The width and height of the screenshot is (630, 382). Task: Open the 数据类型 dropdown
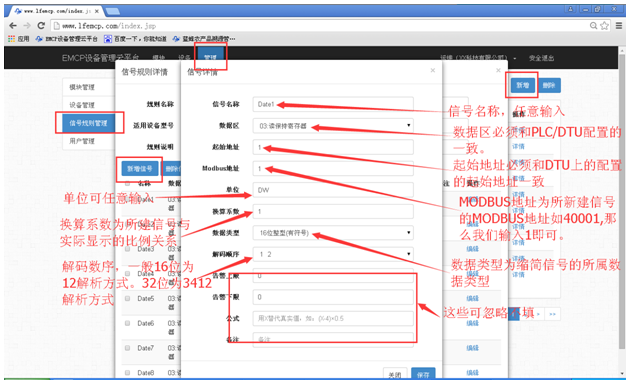point(333,233)
